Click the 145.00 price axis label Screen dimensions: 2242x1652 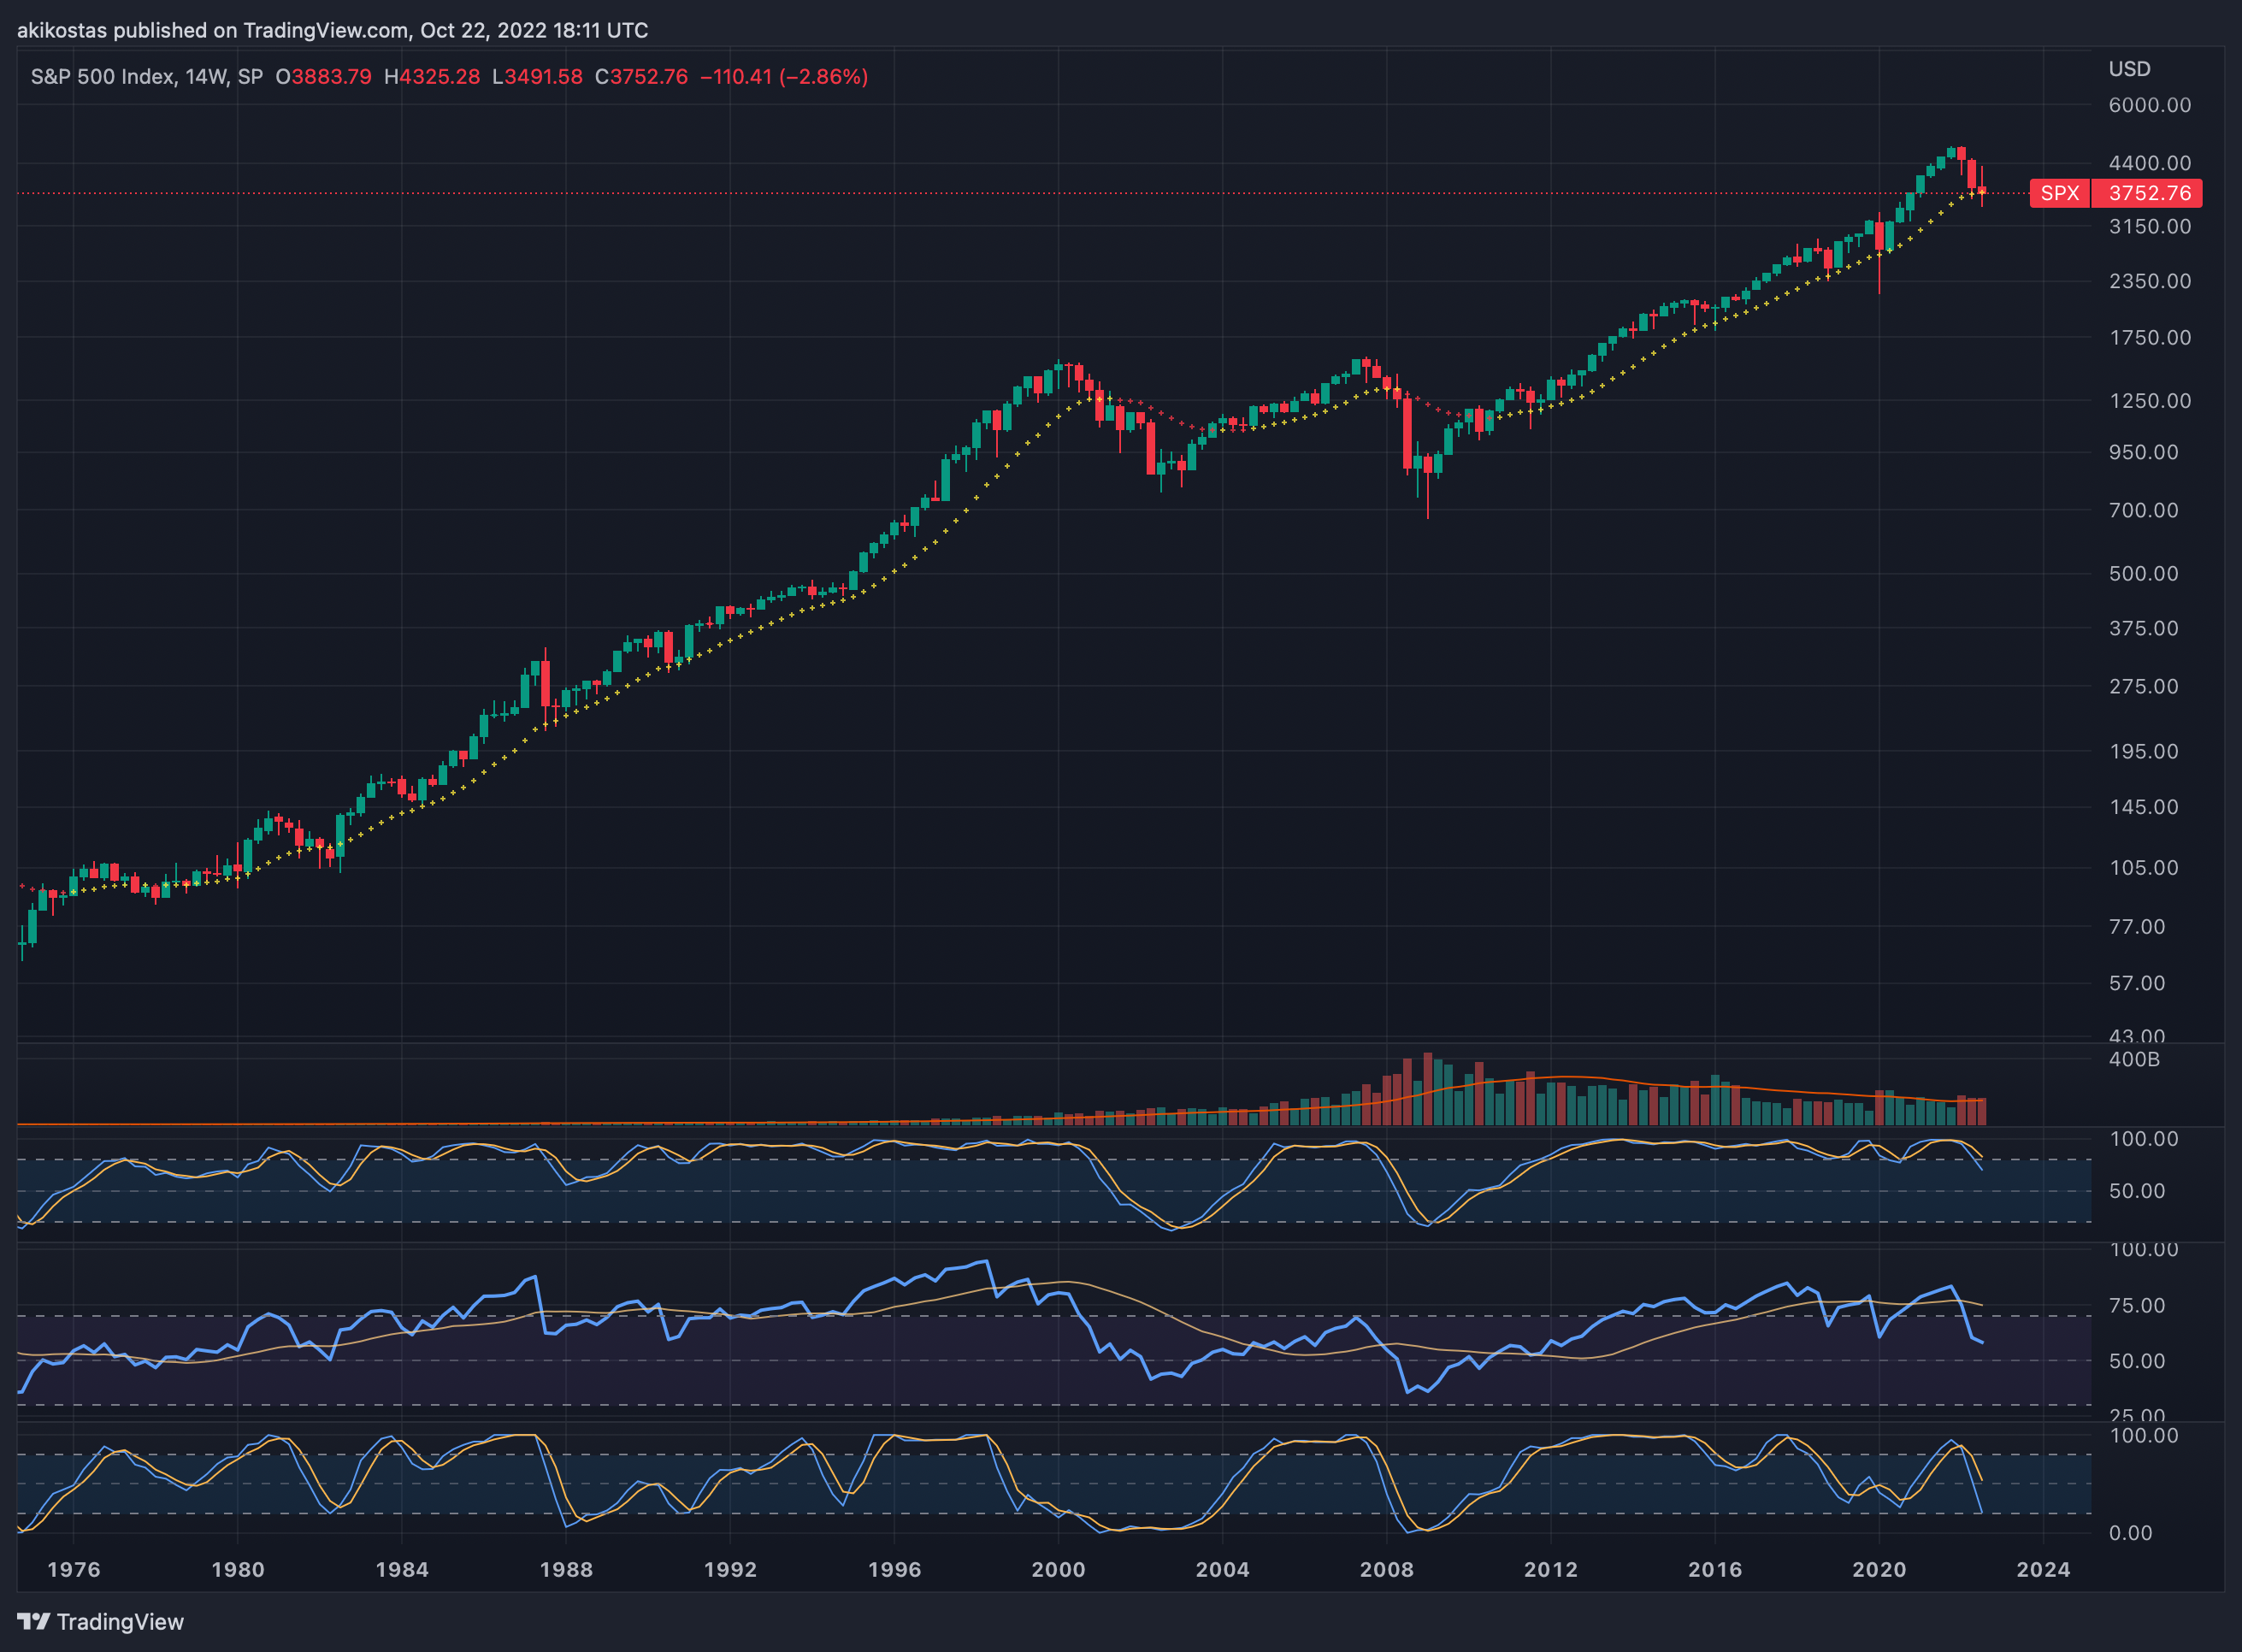coord(2143,807)
